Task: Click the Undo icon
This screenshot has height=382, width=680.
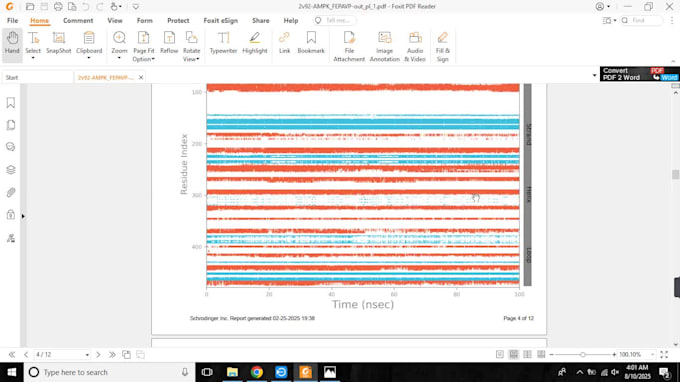Action: (86, 7)
